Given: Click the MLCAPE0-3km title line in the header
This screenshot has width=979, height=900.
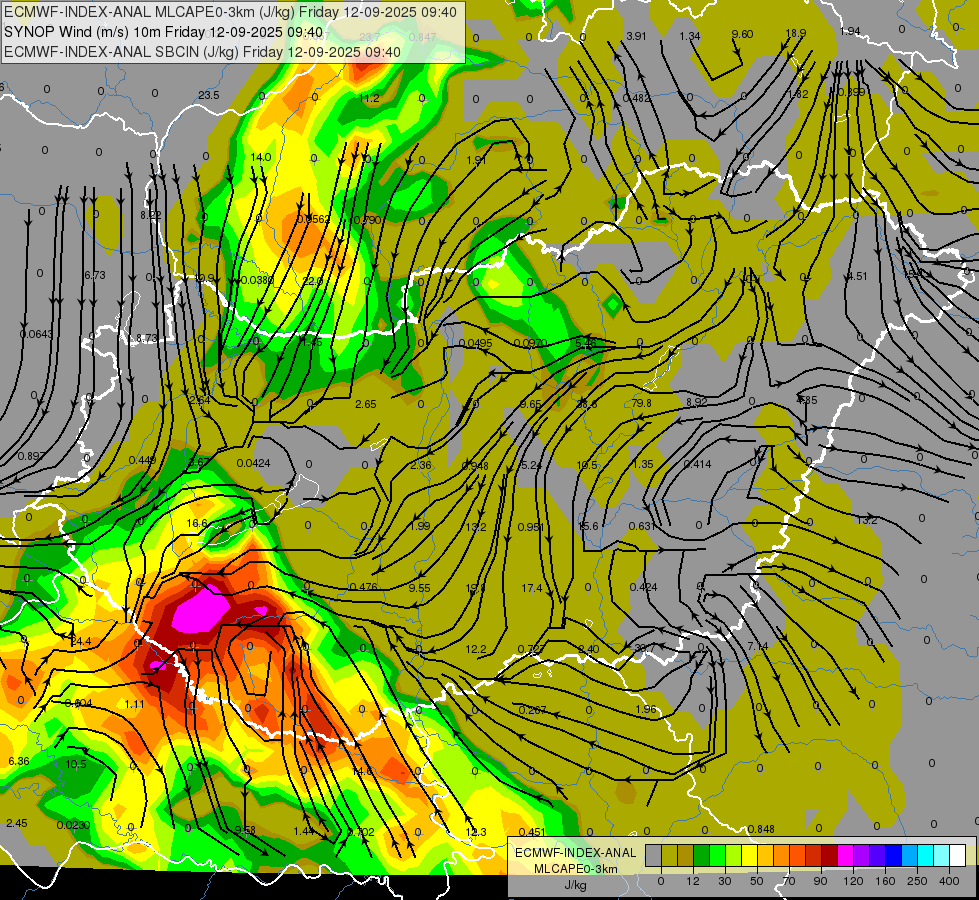Looking at the screenshot, I should coord(230,12).
